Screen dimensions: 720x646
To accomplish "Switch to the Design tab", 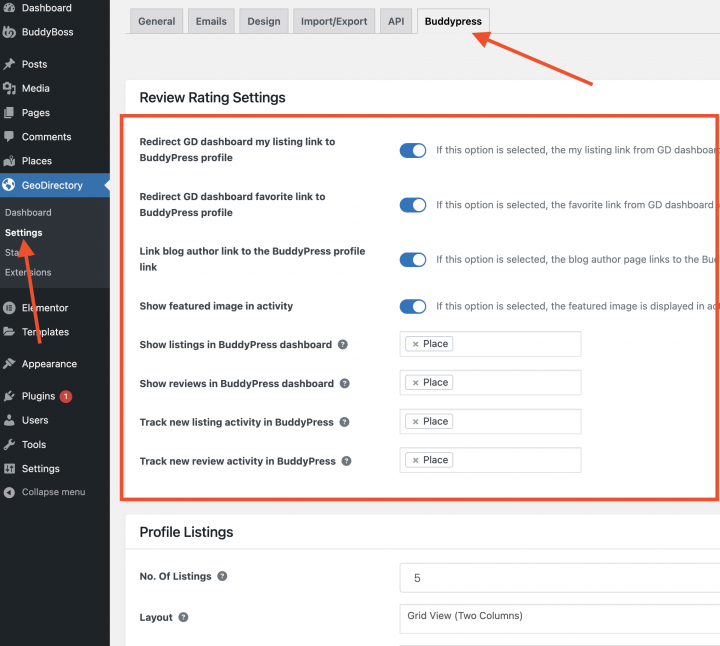I will pyautogui.click(x=265, y=21).
